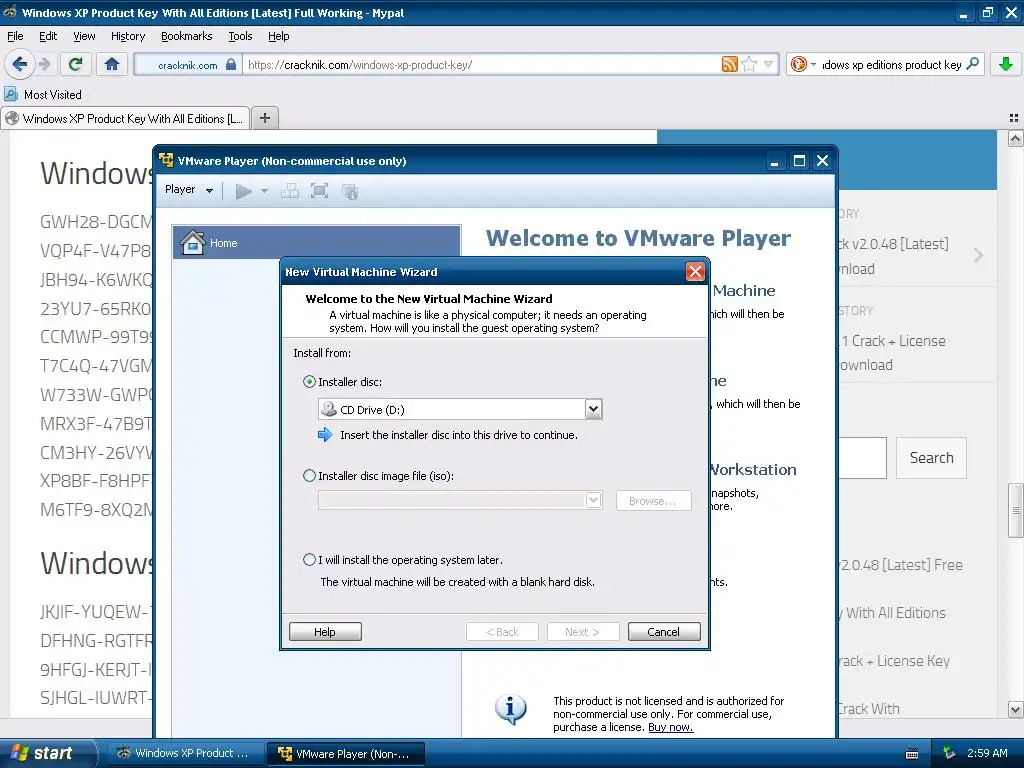Open the Bookmarks menu
This screenshot has height=768, width=1024.
click(187, 36)
